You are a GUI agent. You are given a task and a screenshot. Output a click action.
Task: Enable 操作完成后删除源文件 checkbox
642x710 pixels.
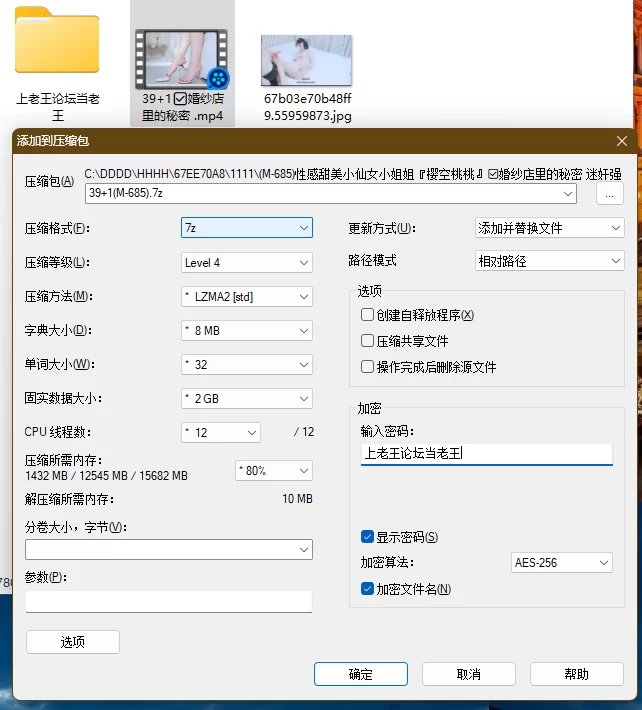tap(367, 366)
